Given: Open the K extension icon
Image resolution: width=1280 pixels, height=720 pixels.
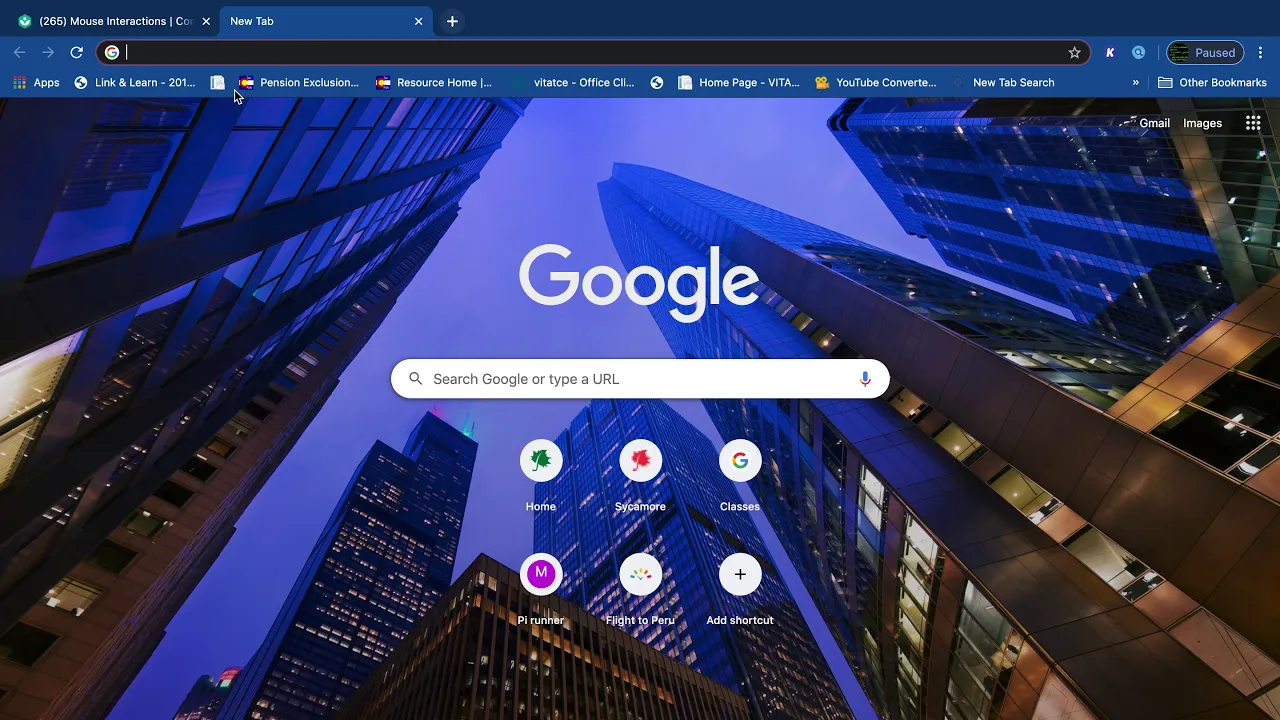Looking at the screenshot, I should coord(1110,52).
